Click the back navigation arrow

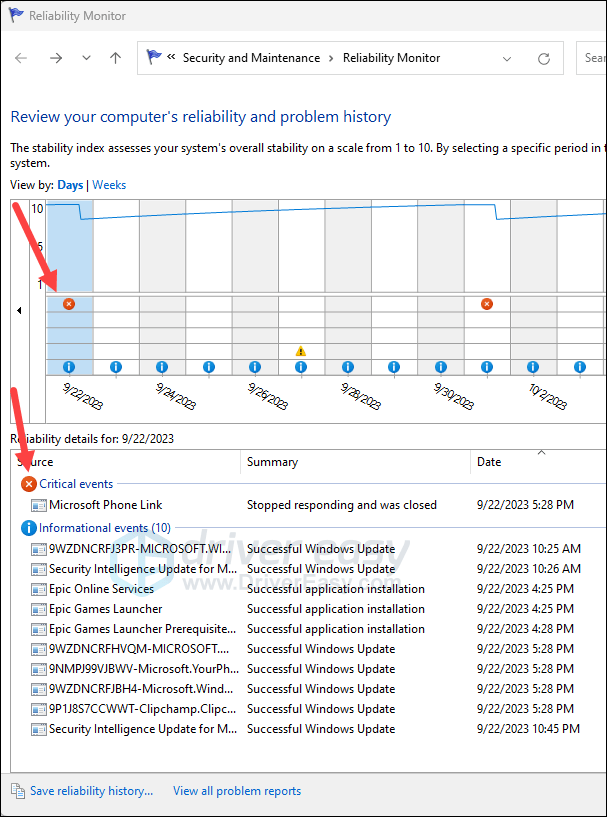pos(20,58)
